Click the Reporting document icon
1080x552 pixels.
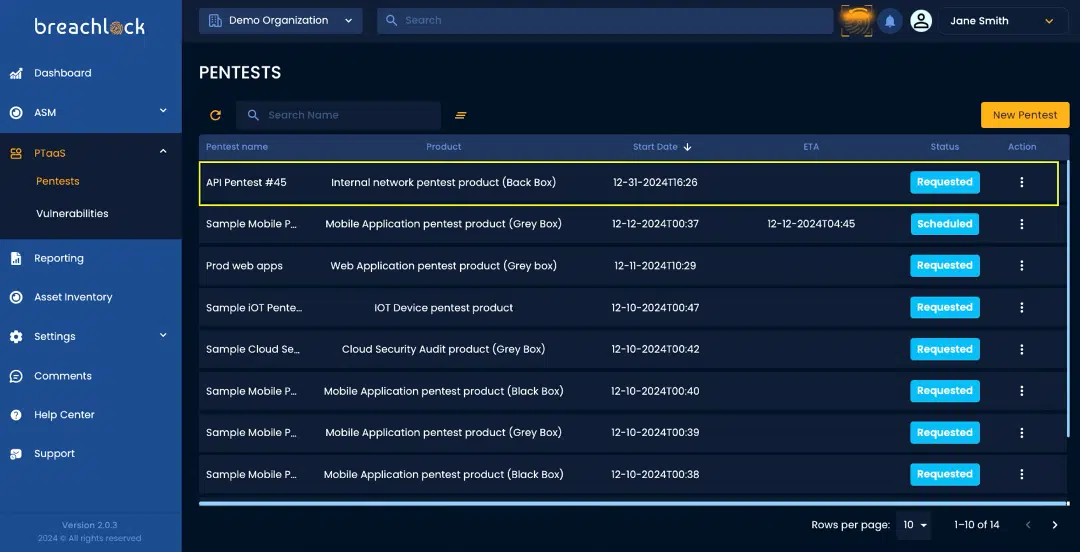[x=16, y=258]
